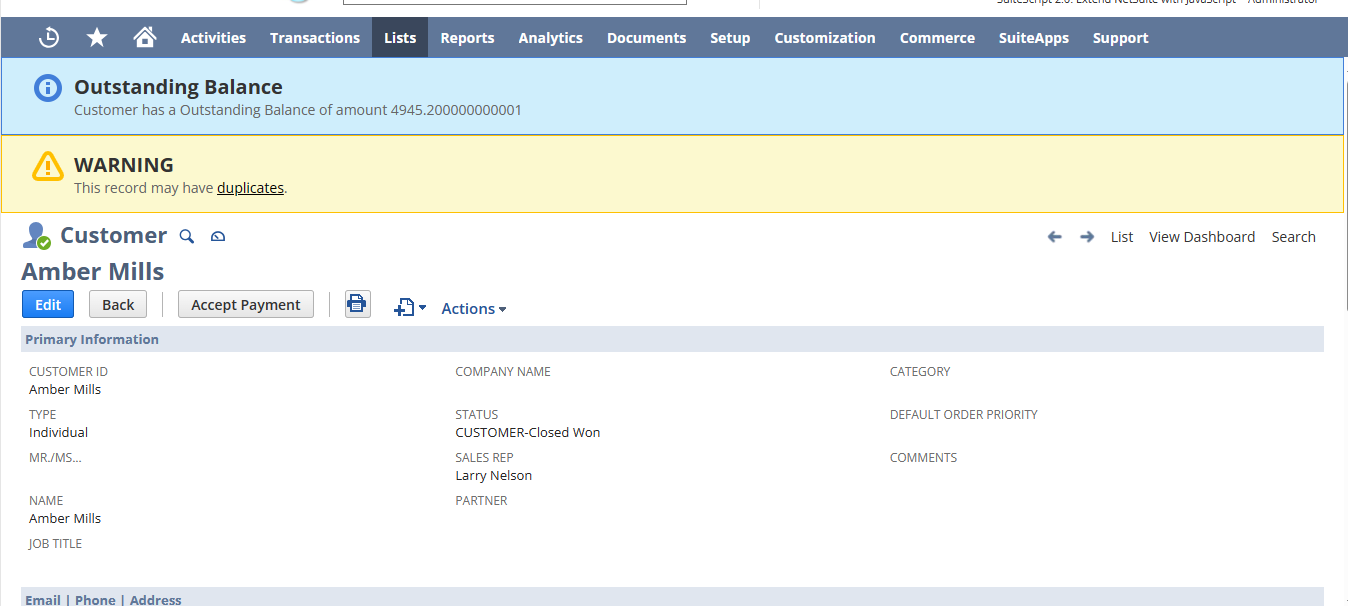Click the Edit button
Image resolution: width=1348 pixels, height=606 pixels.
click(x=48, y=305)
